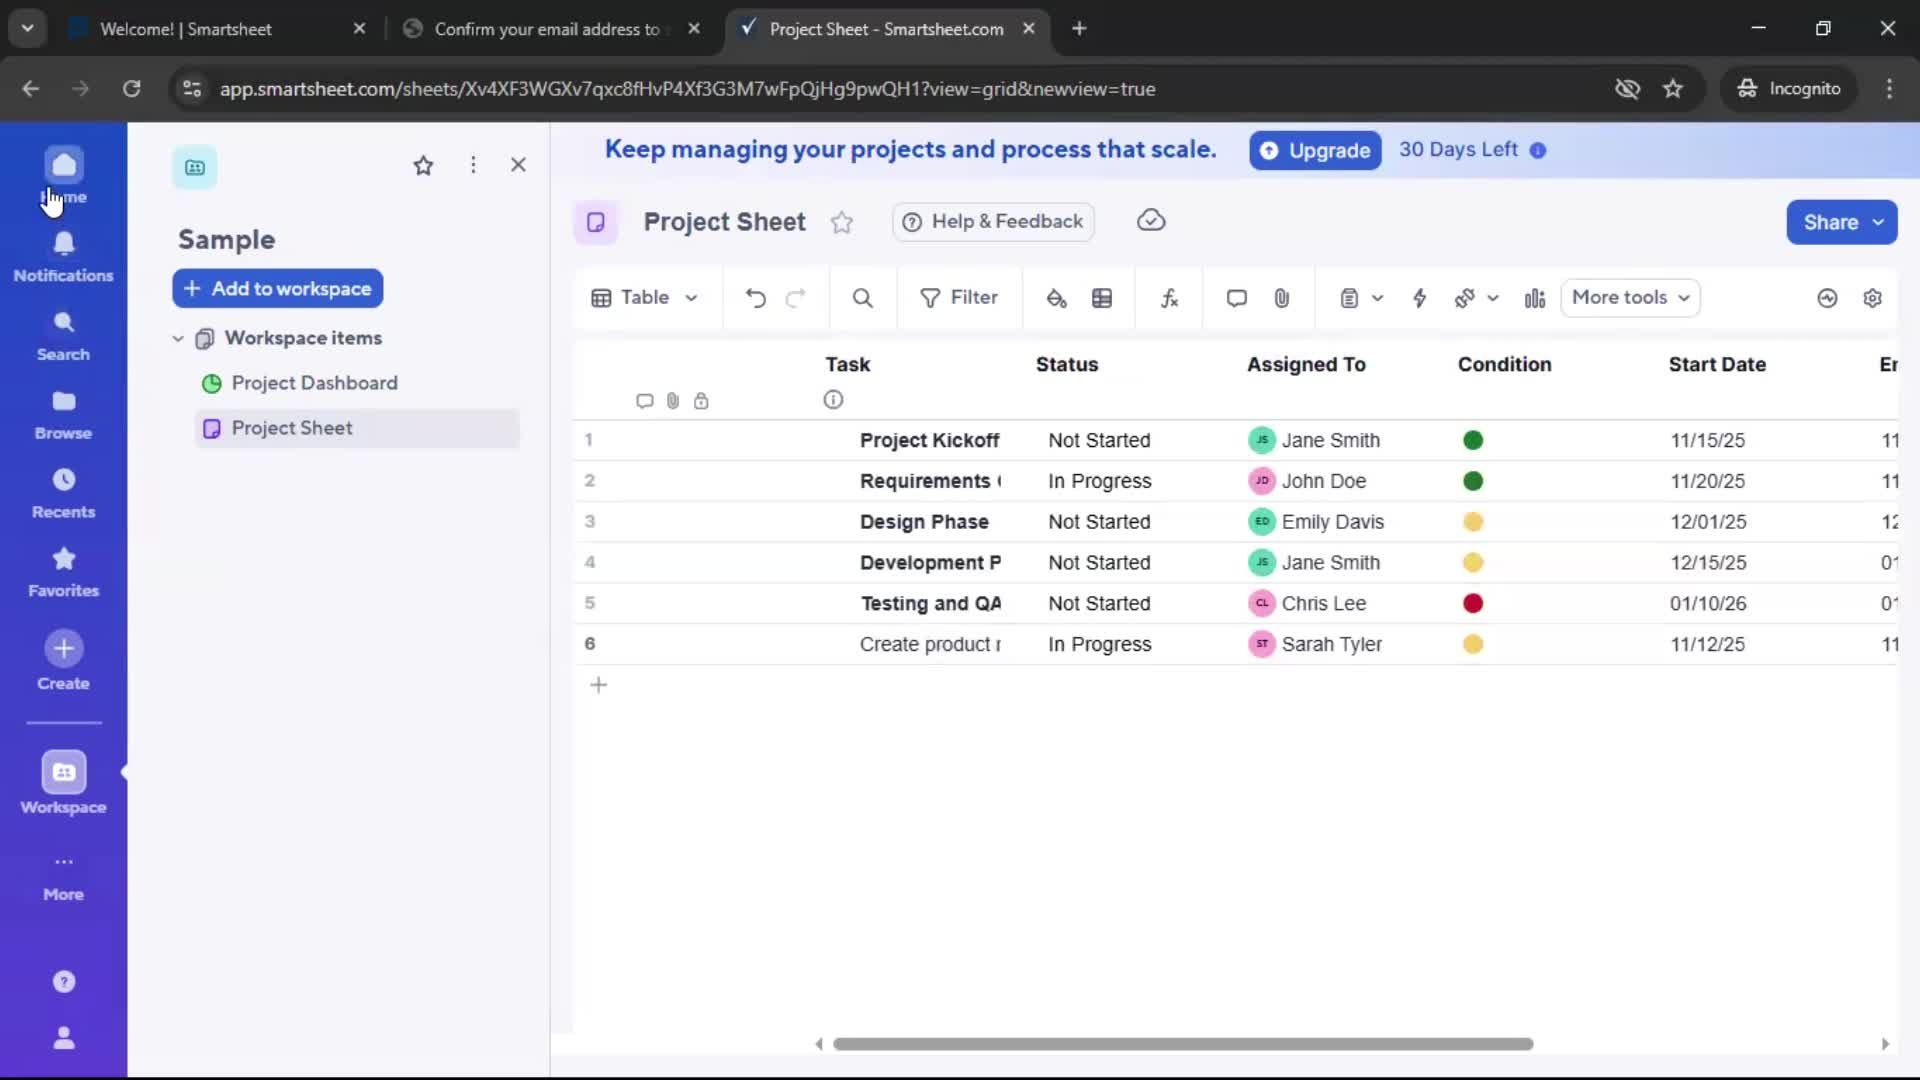Expand the More tools dropdown
This screenshot has width=1920, height=1080.
click(x=1630, y=297)
